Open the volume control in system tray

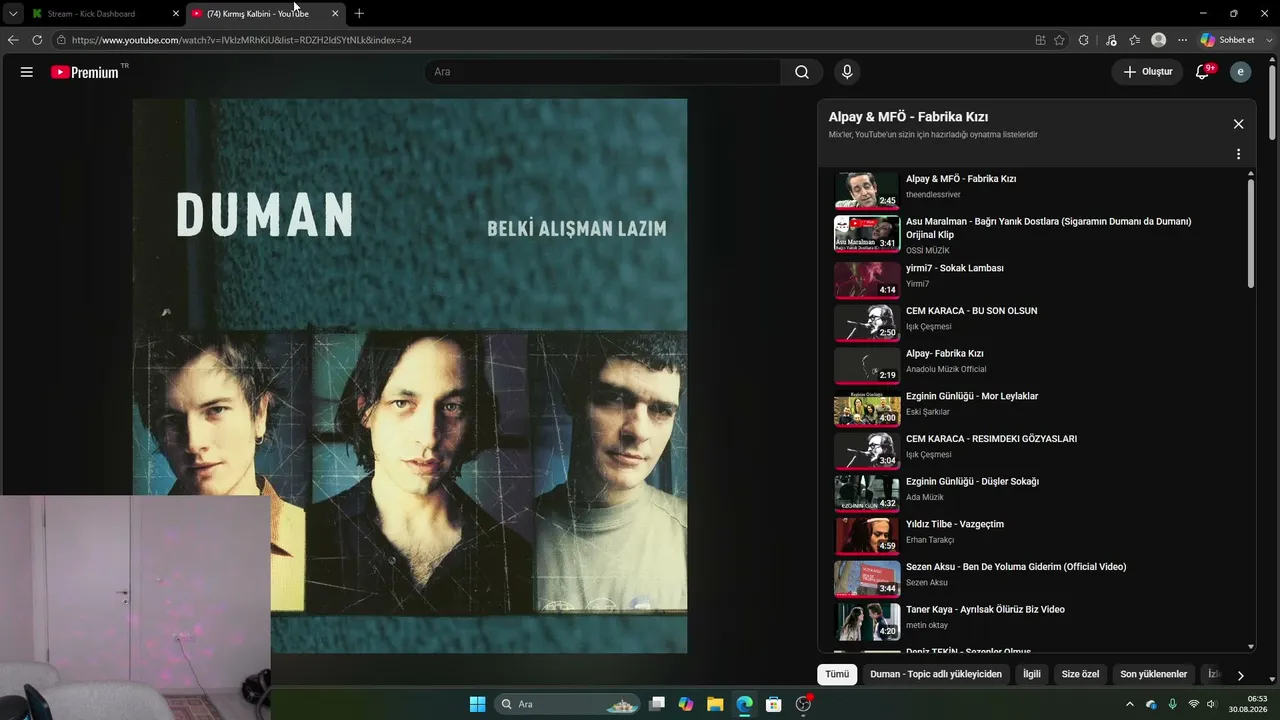[1211, 704]
